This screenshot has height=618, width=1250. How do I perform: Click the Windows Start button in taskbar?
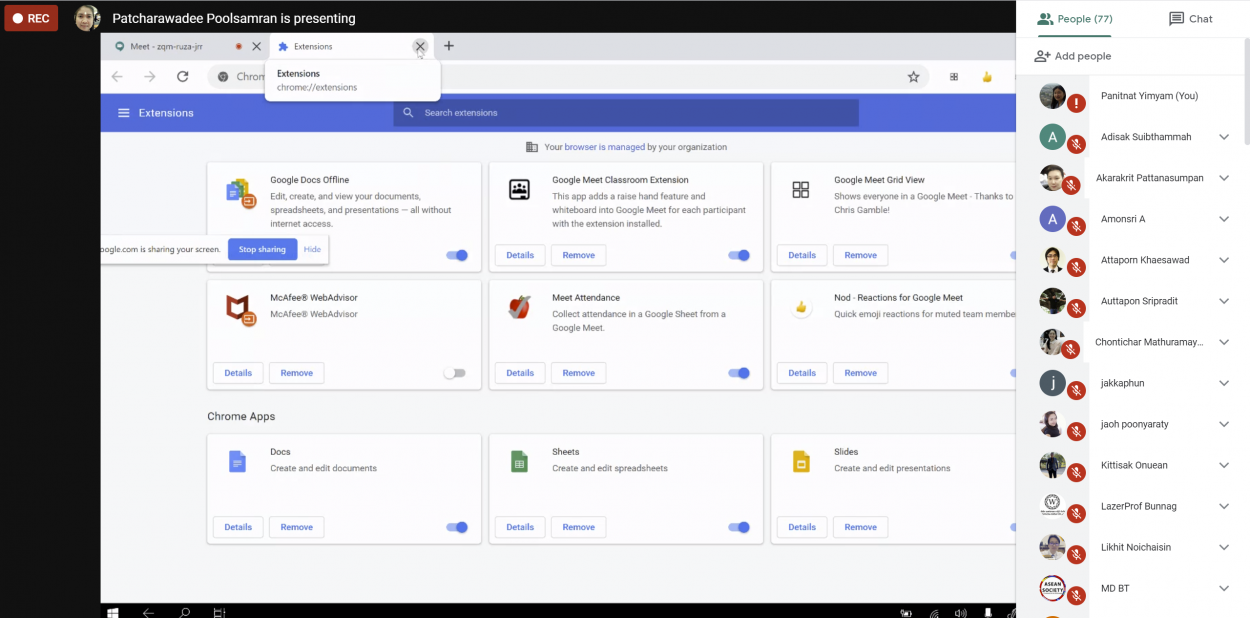click(113, 612)
